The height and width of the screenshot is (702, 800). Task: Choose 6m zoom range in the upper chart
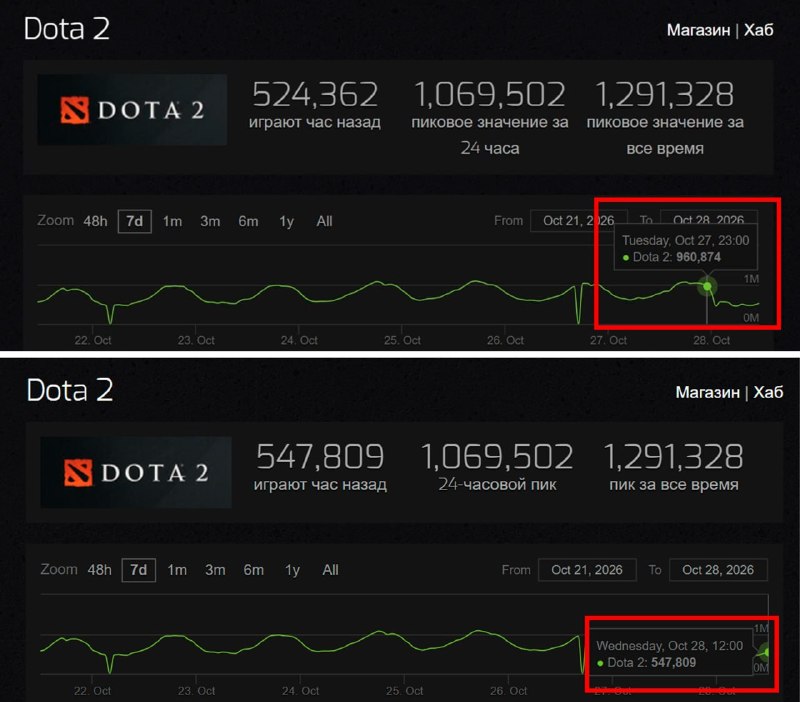click(248, 221)
